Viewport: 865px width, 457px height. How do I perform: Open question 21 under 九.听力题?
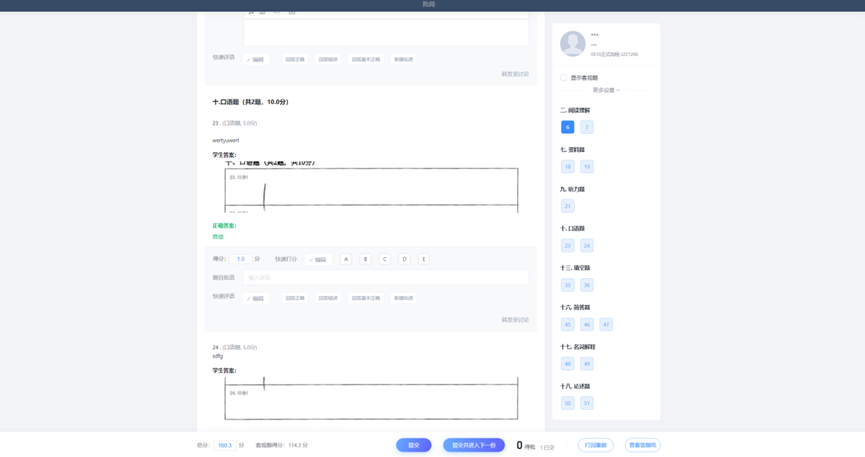[567, 206]
